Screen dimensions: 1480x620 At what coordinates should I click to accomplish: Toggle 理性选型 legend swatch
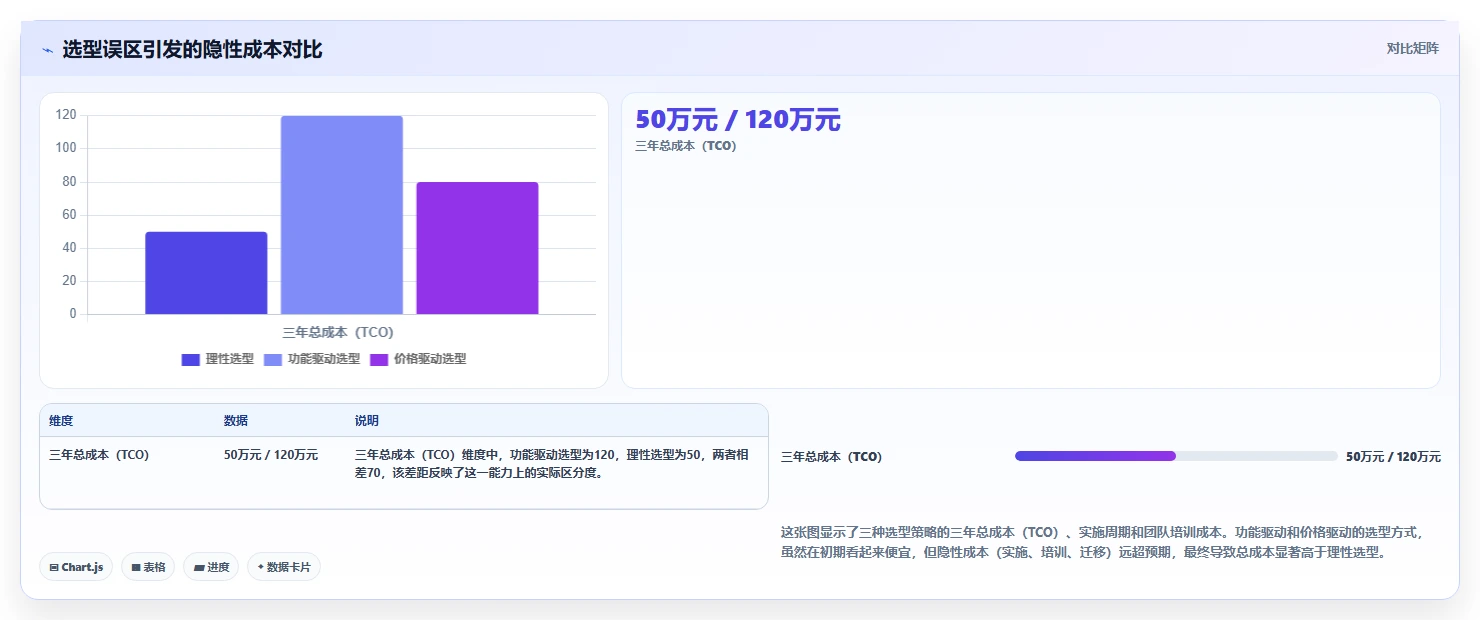pyautogui.click(x=191, y=360)
